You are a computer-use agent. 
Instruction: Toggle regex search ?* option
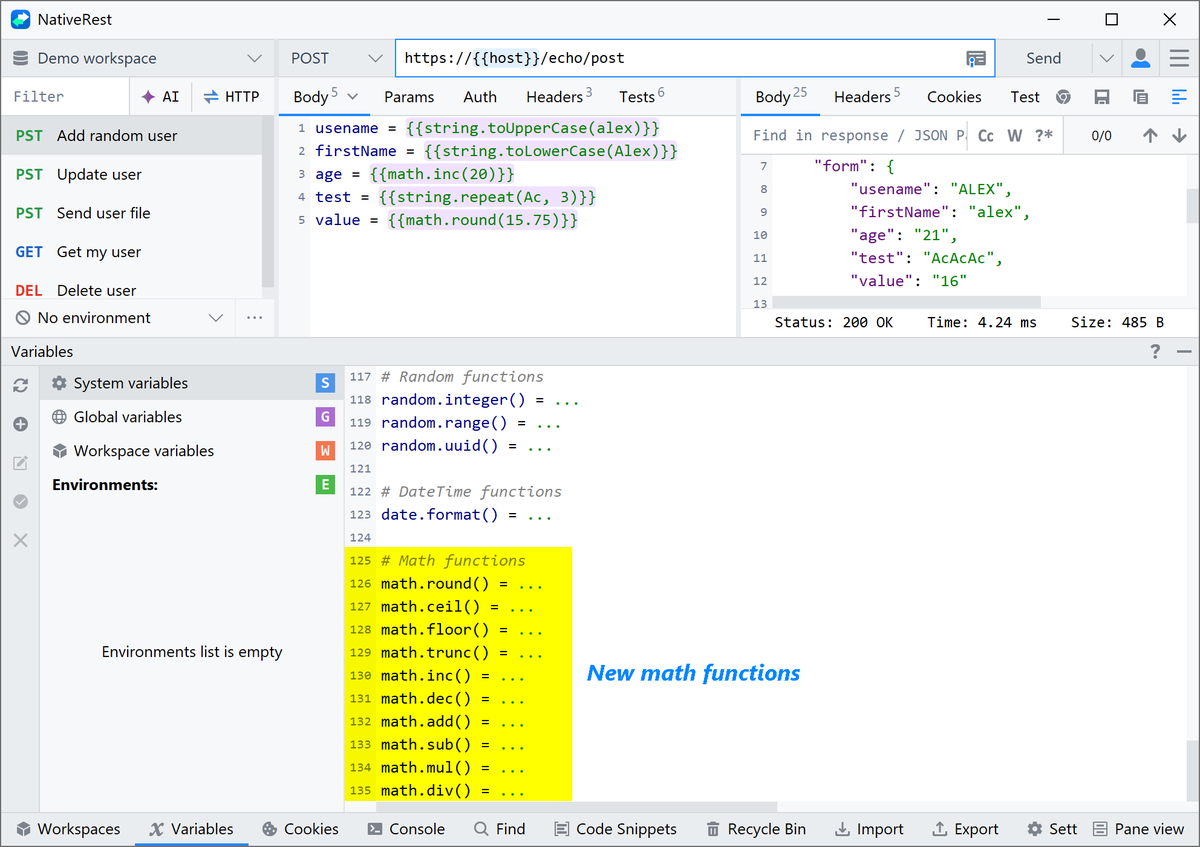1043,136
